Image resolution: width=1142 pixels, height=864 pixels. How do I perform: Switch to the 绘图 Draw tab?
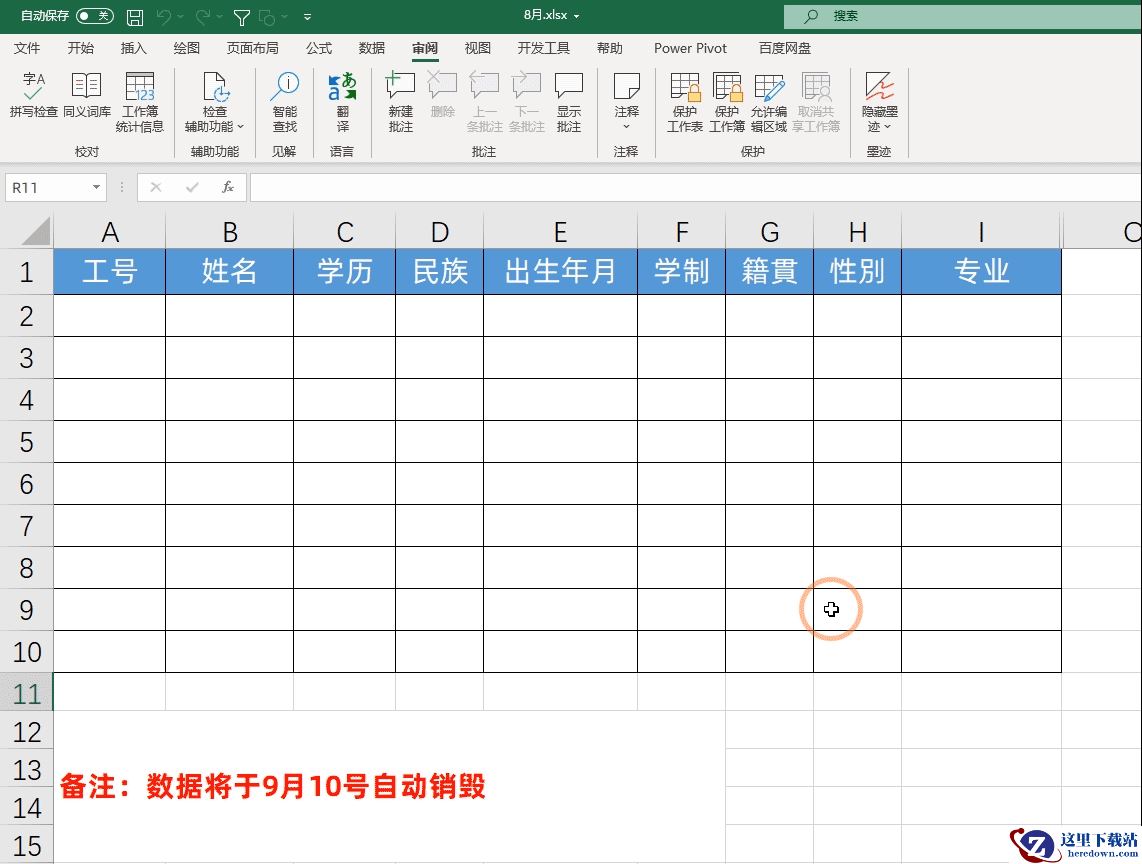pos(186,48)
